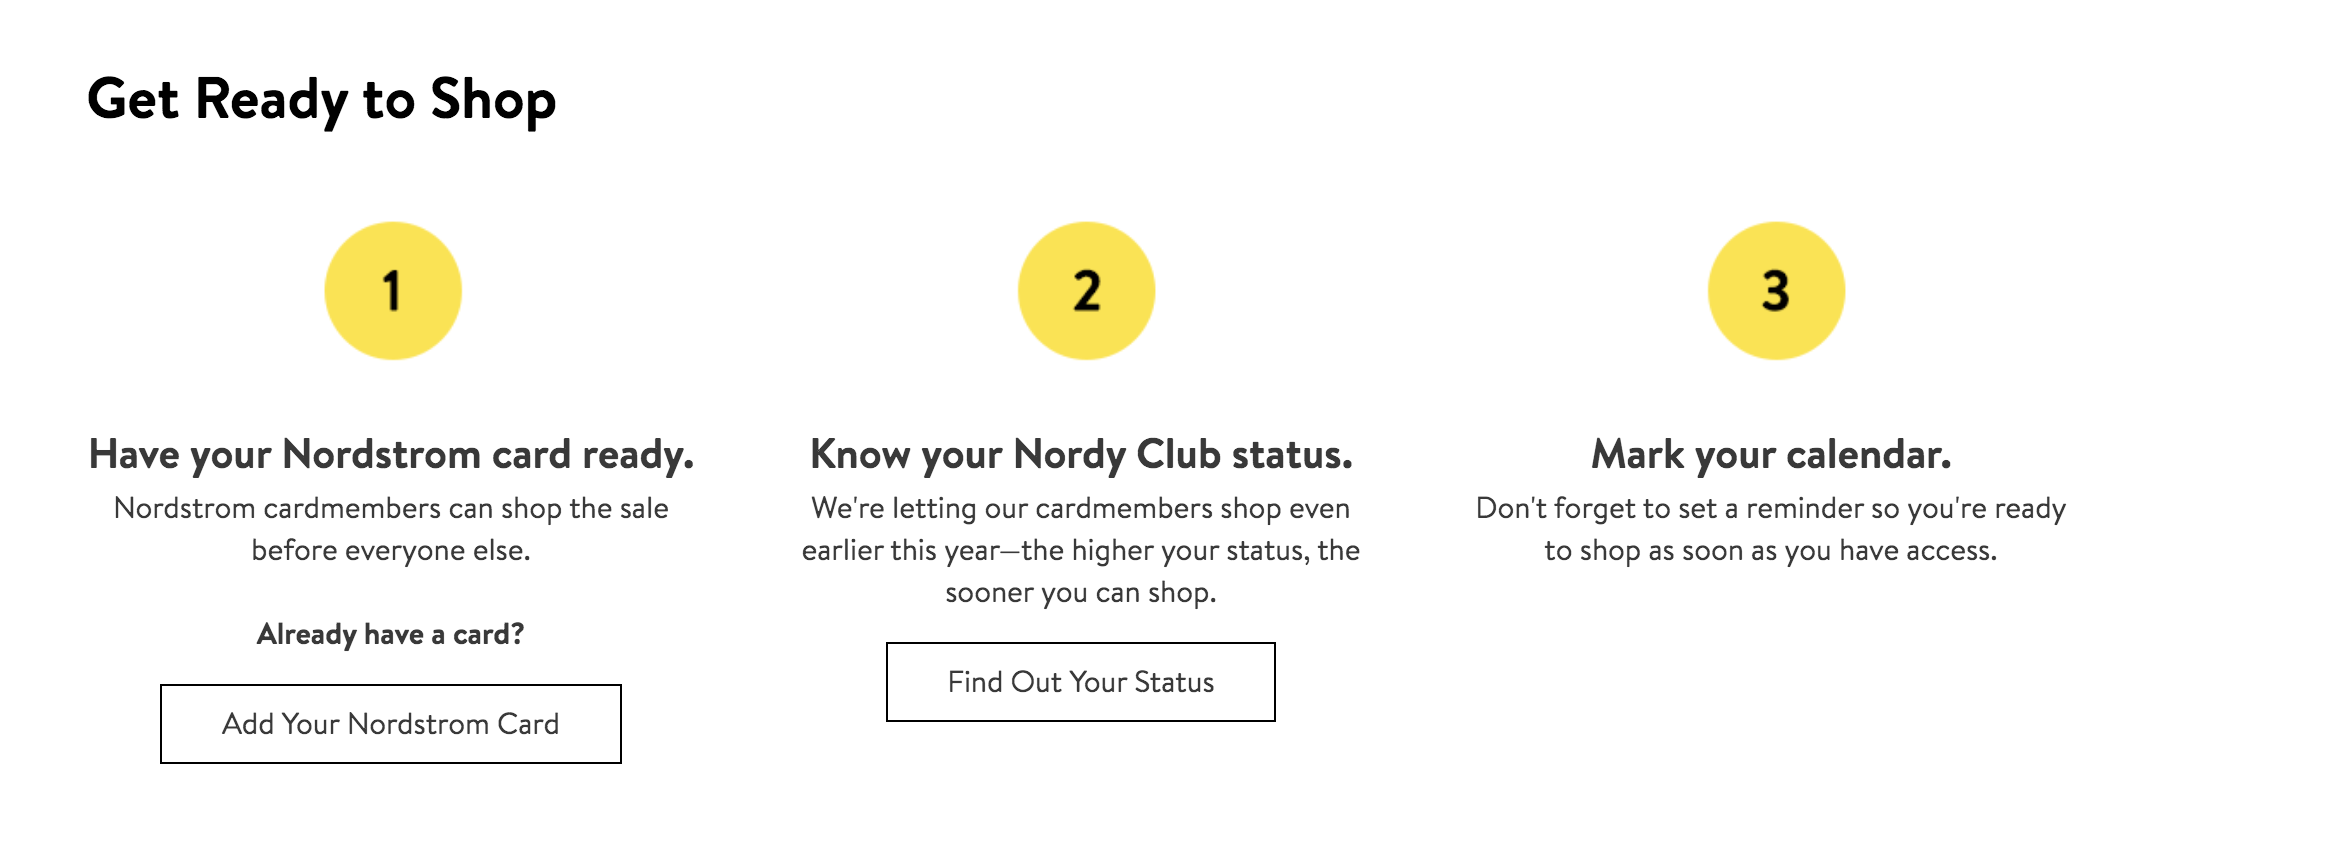Click the line 'earlier this year—the higher your status, the'
The height and width of the screenshot is (856, 2332).
click(x=1081, y=550)
